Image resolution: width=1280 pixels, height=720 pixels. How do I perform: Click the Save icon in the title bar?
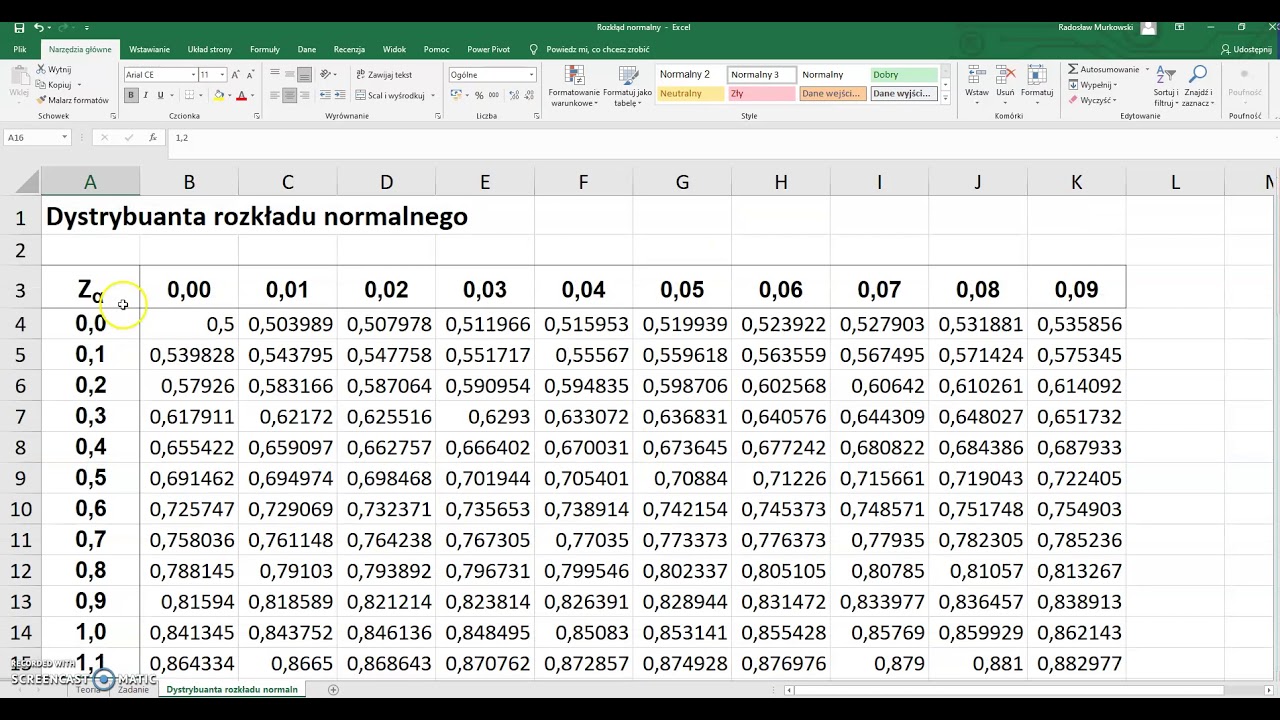[19, 27]
